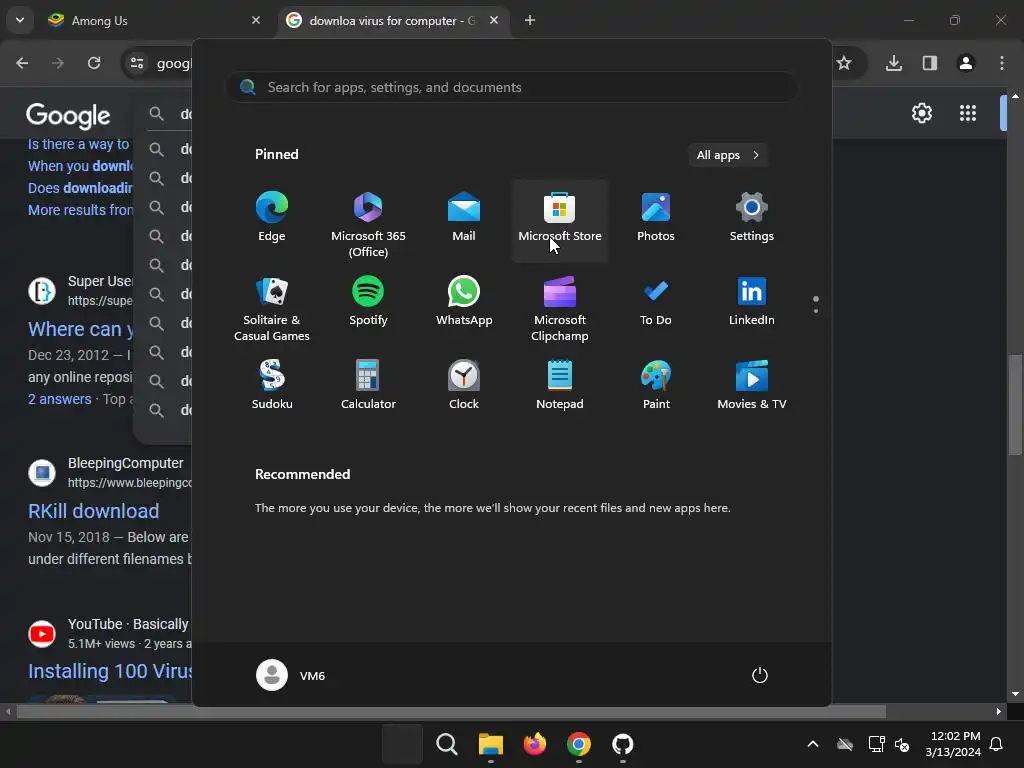Screen dimensions: 1024x768
Task: Open Chrome profile menu
Action: pos(966,63)
